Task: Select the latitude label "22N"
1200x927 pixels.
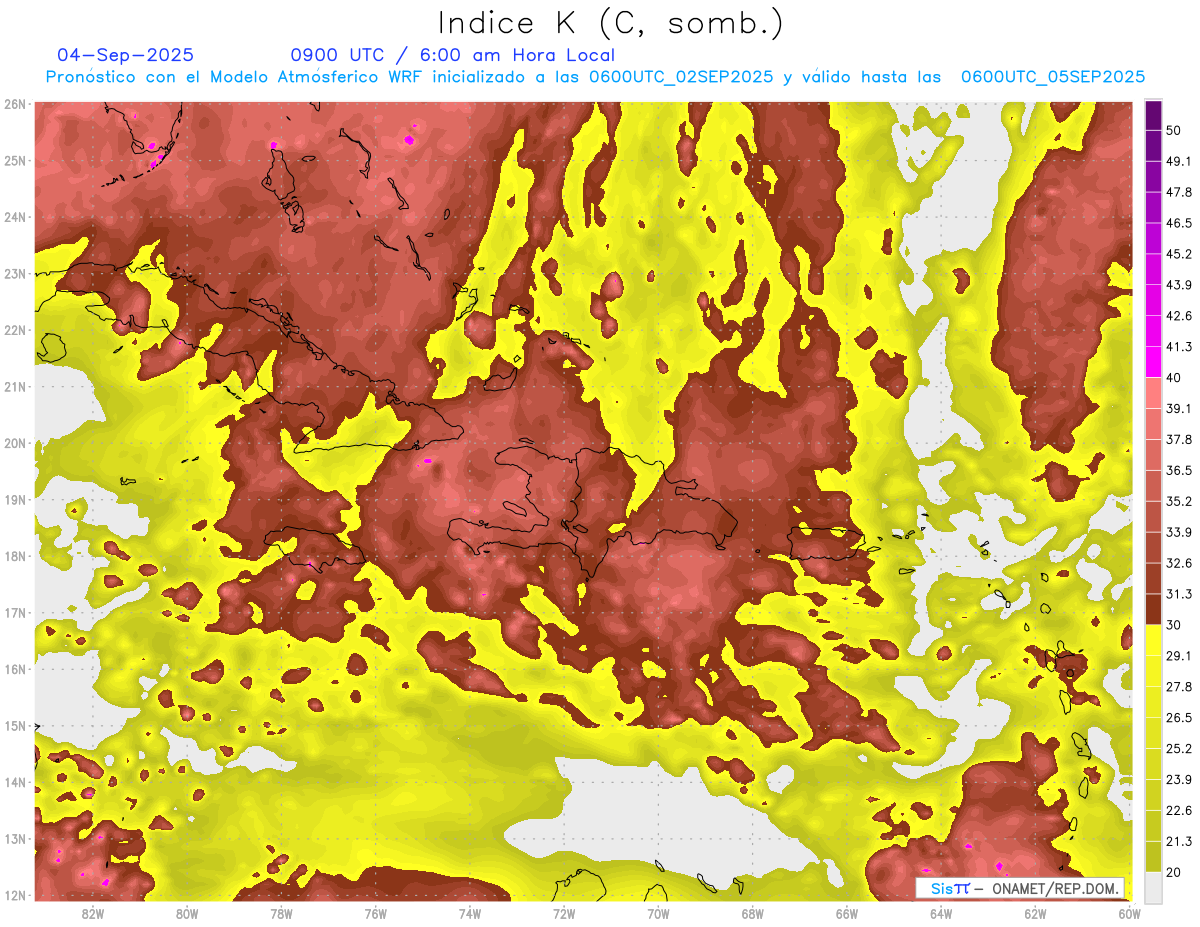Action: (x=14, y=330)
